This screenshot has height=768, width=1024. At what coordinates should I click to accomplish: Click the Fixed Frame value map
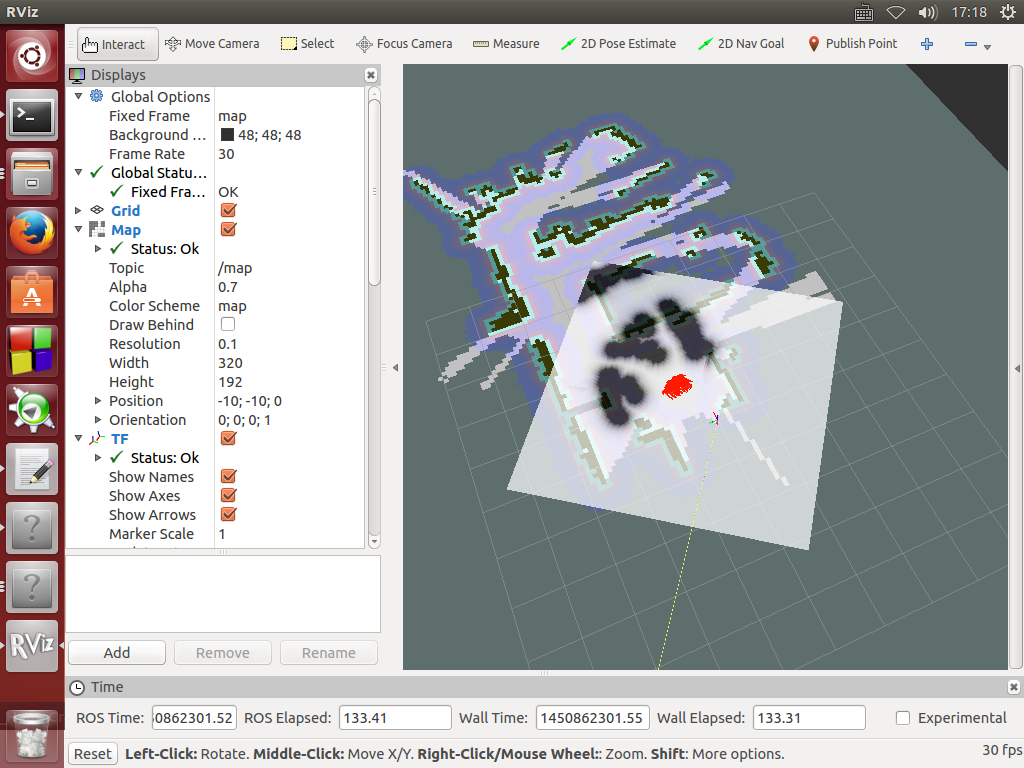click(x=232, y=116)
